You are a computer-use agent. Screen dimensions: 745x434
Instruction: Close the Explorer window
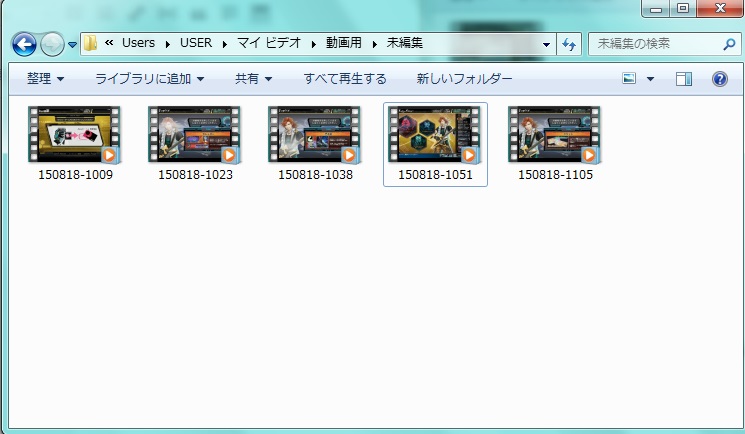[x=720, y=8]
